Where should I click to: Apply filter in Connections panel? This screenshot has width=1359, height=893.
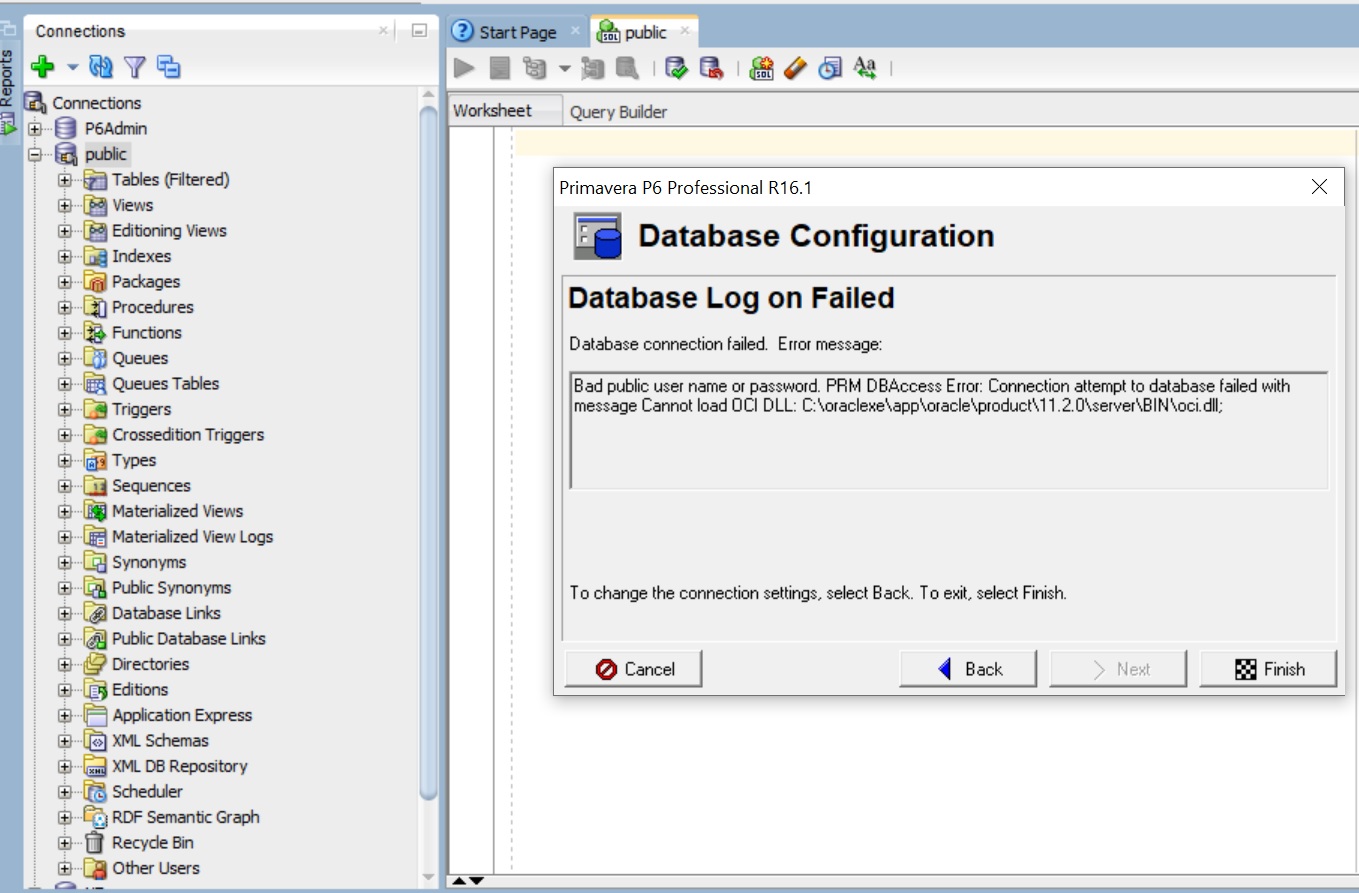point(135,67)
